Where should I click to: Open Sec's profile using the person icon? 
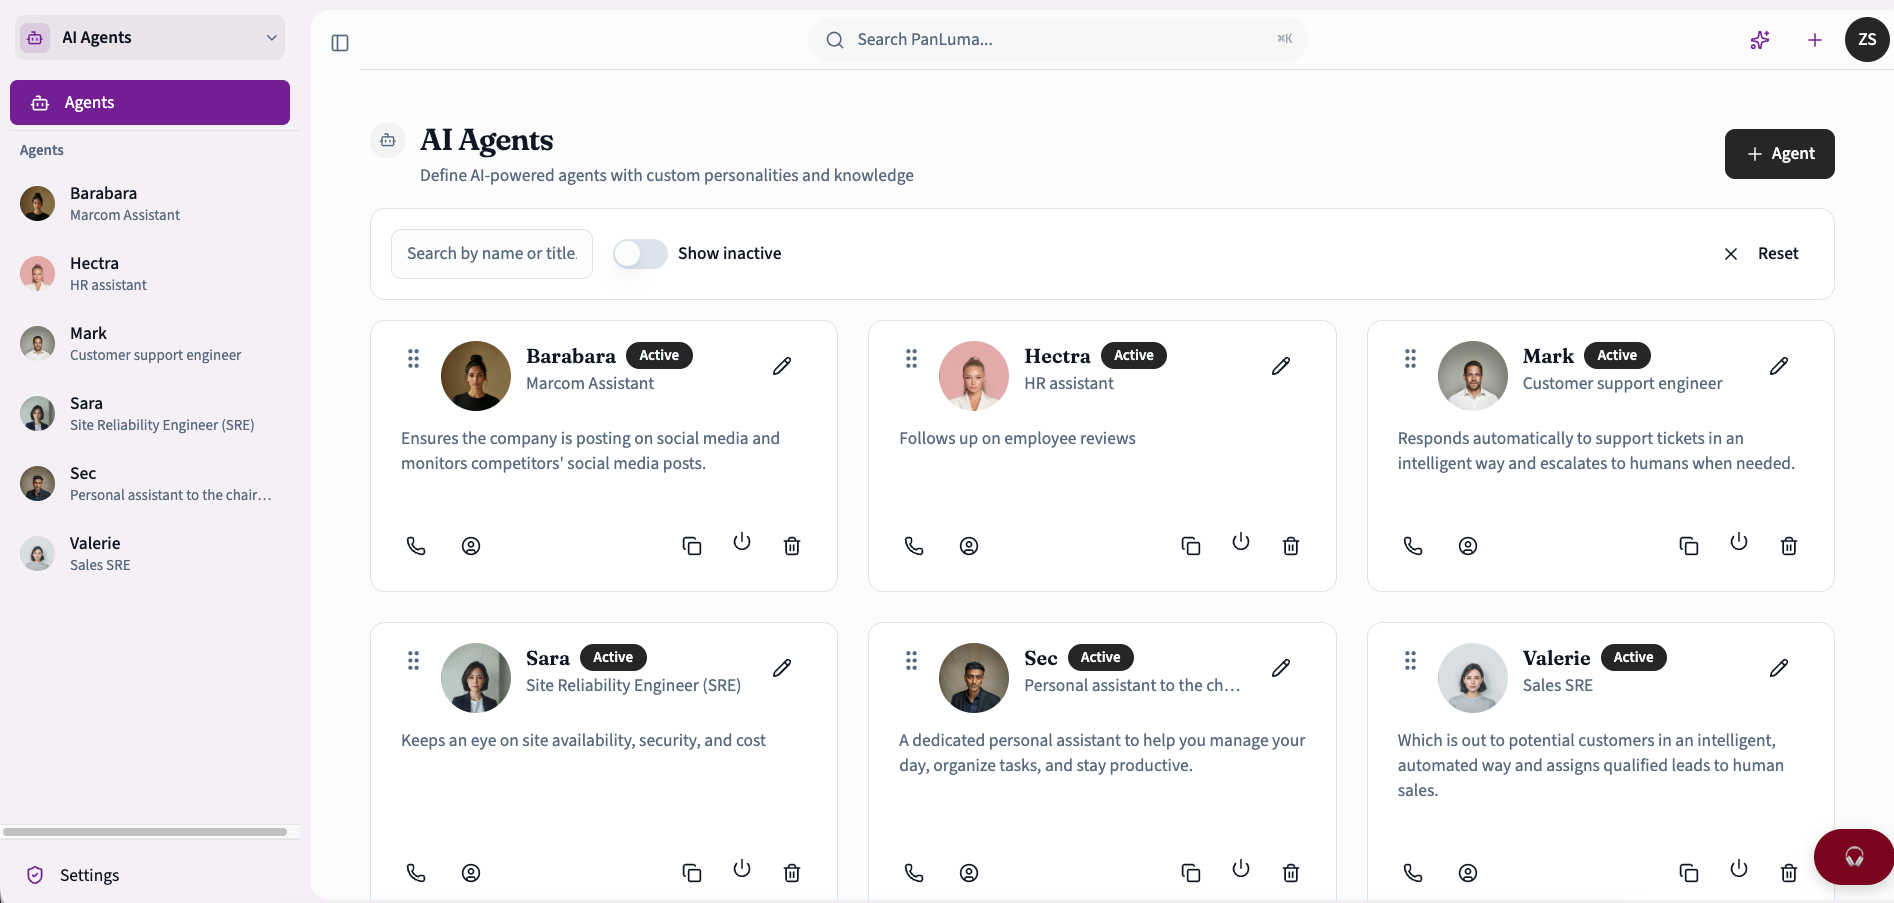(968, 871)
